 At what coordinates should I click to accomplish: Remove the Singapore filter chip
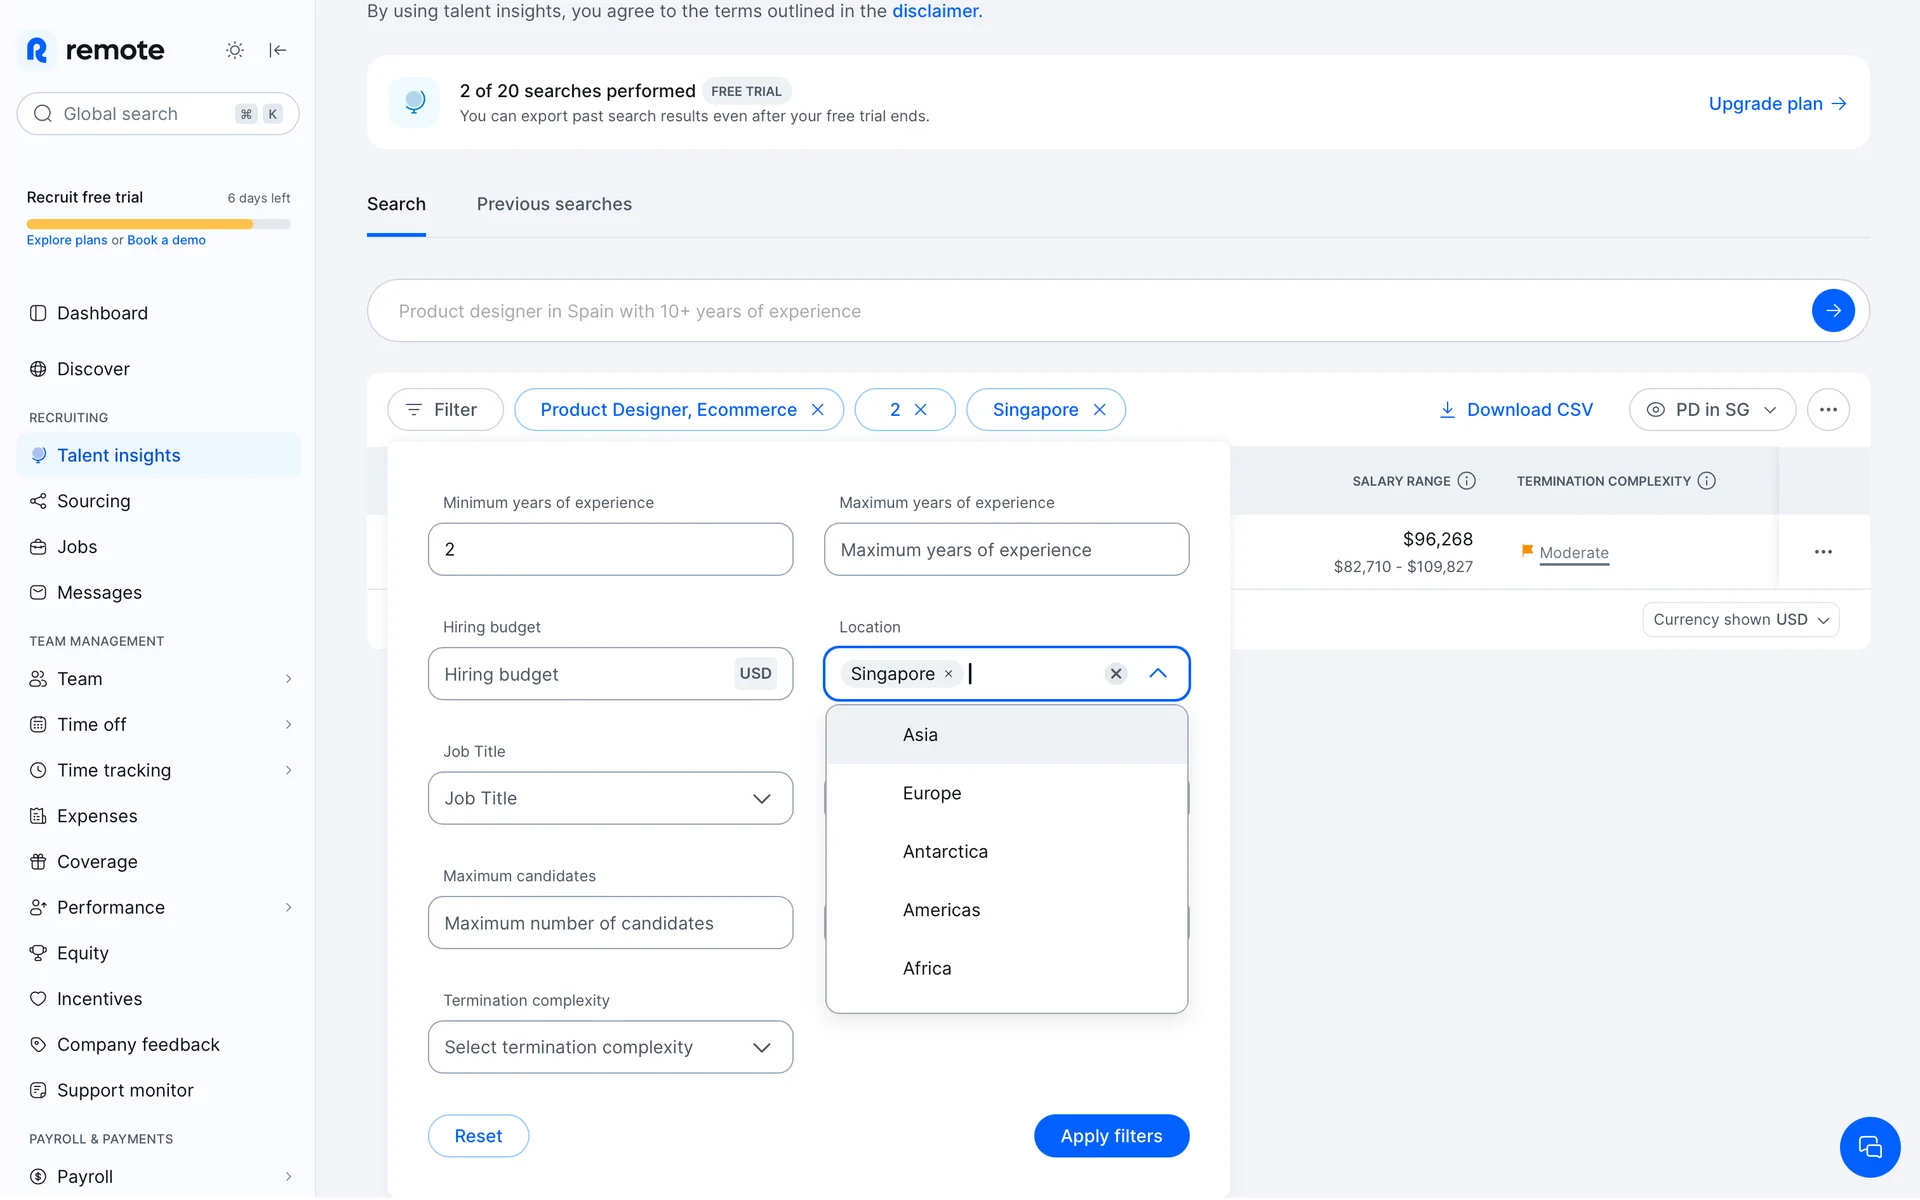(x=1100, y=410)
